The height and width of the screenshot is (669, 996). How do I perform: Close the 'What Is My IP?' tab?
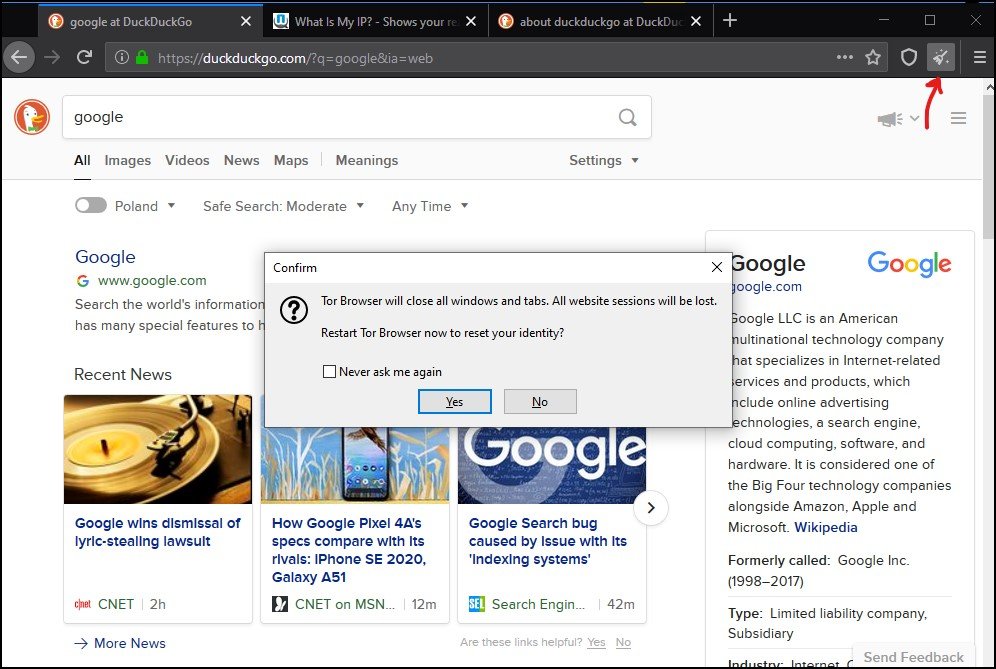tap(471, 21)
